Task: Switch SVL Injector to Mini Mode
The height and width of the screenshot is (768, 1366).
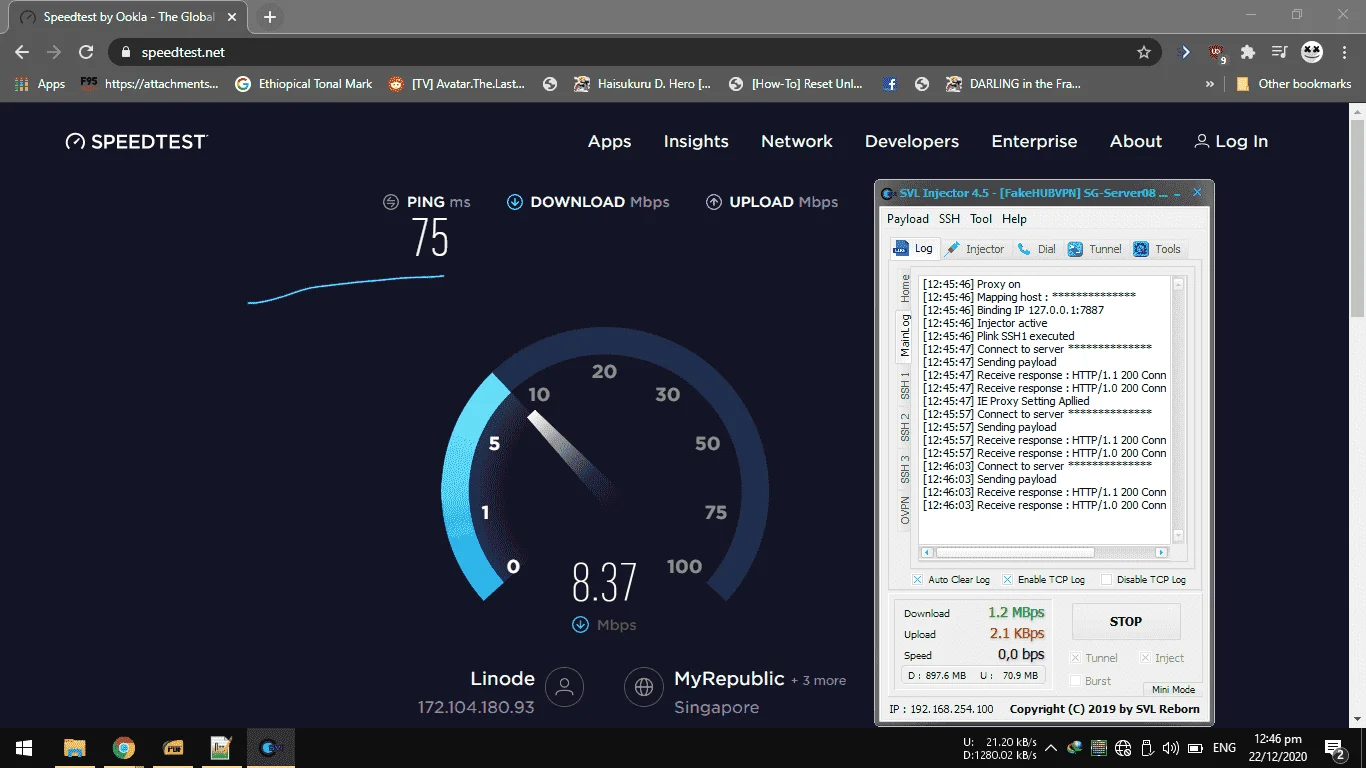Action: coord(1173,690)
